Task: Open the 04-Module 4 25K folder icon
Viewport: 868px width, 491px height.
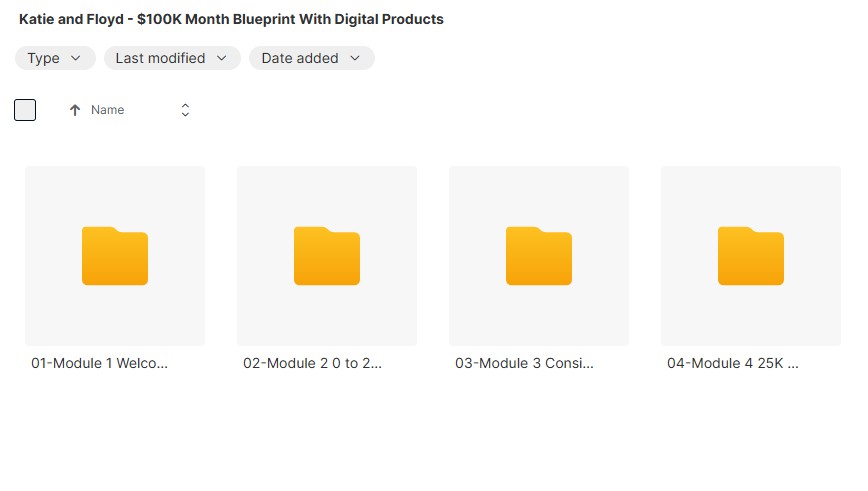Action: pos(751,256)
